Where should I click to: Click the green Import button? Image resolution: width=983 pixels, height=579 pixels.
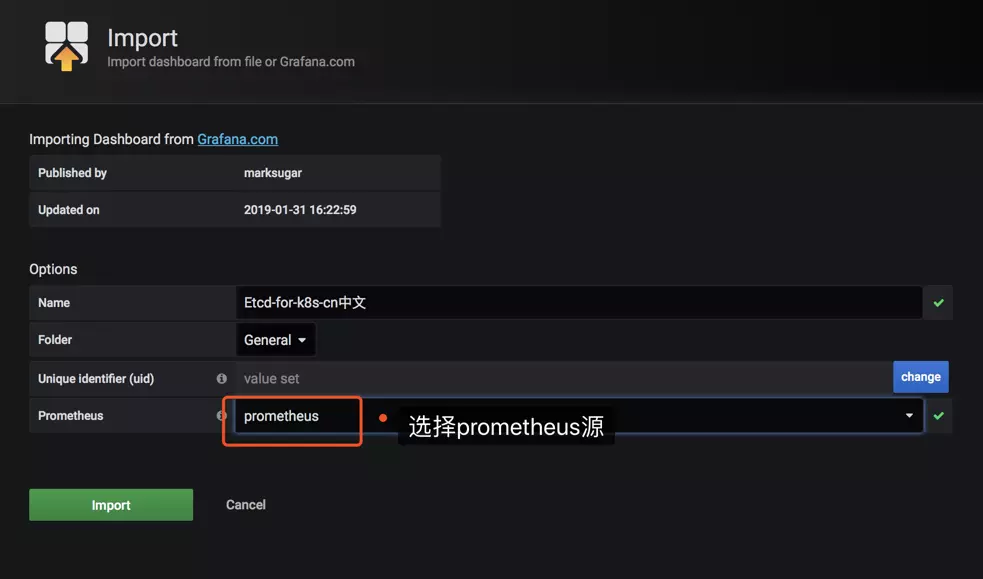click(111, 505)
